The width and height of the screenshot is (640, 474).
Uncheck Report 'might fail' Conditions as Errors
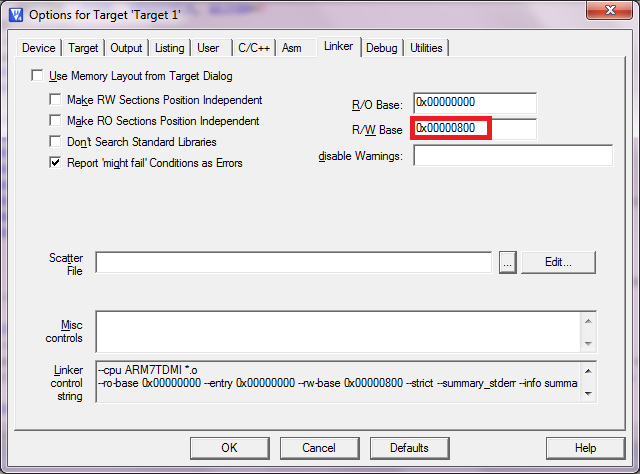click(x=56, y=163)
